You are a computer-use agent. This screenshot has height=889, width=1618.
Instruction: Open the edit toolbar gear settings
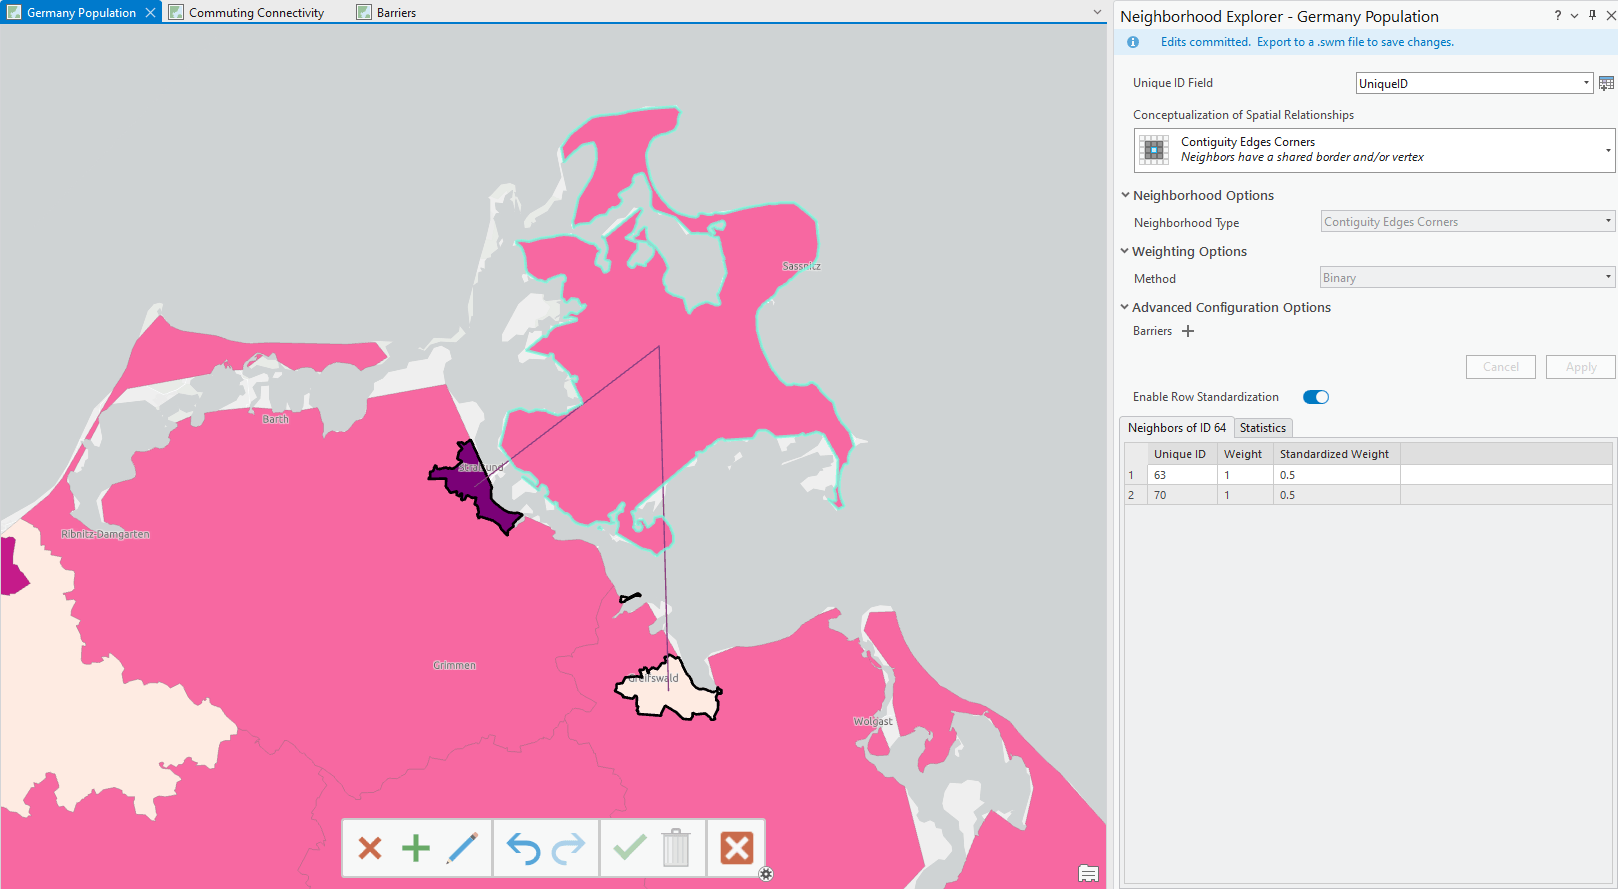[766, 874]
